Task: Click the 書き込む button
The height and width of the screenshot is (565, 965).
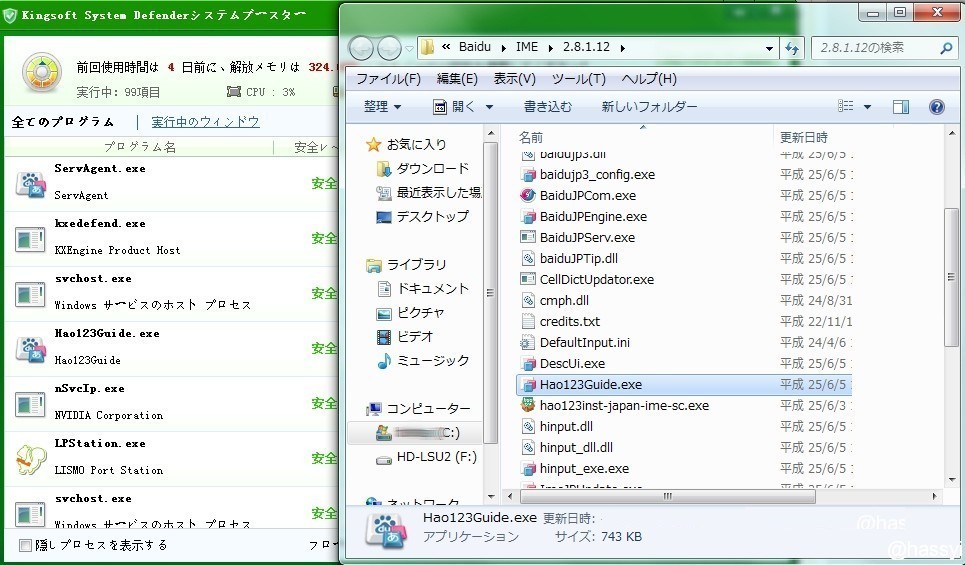Action: tap(548, 106)
